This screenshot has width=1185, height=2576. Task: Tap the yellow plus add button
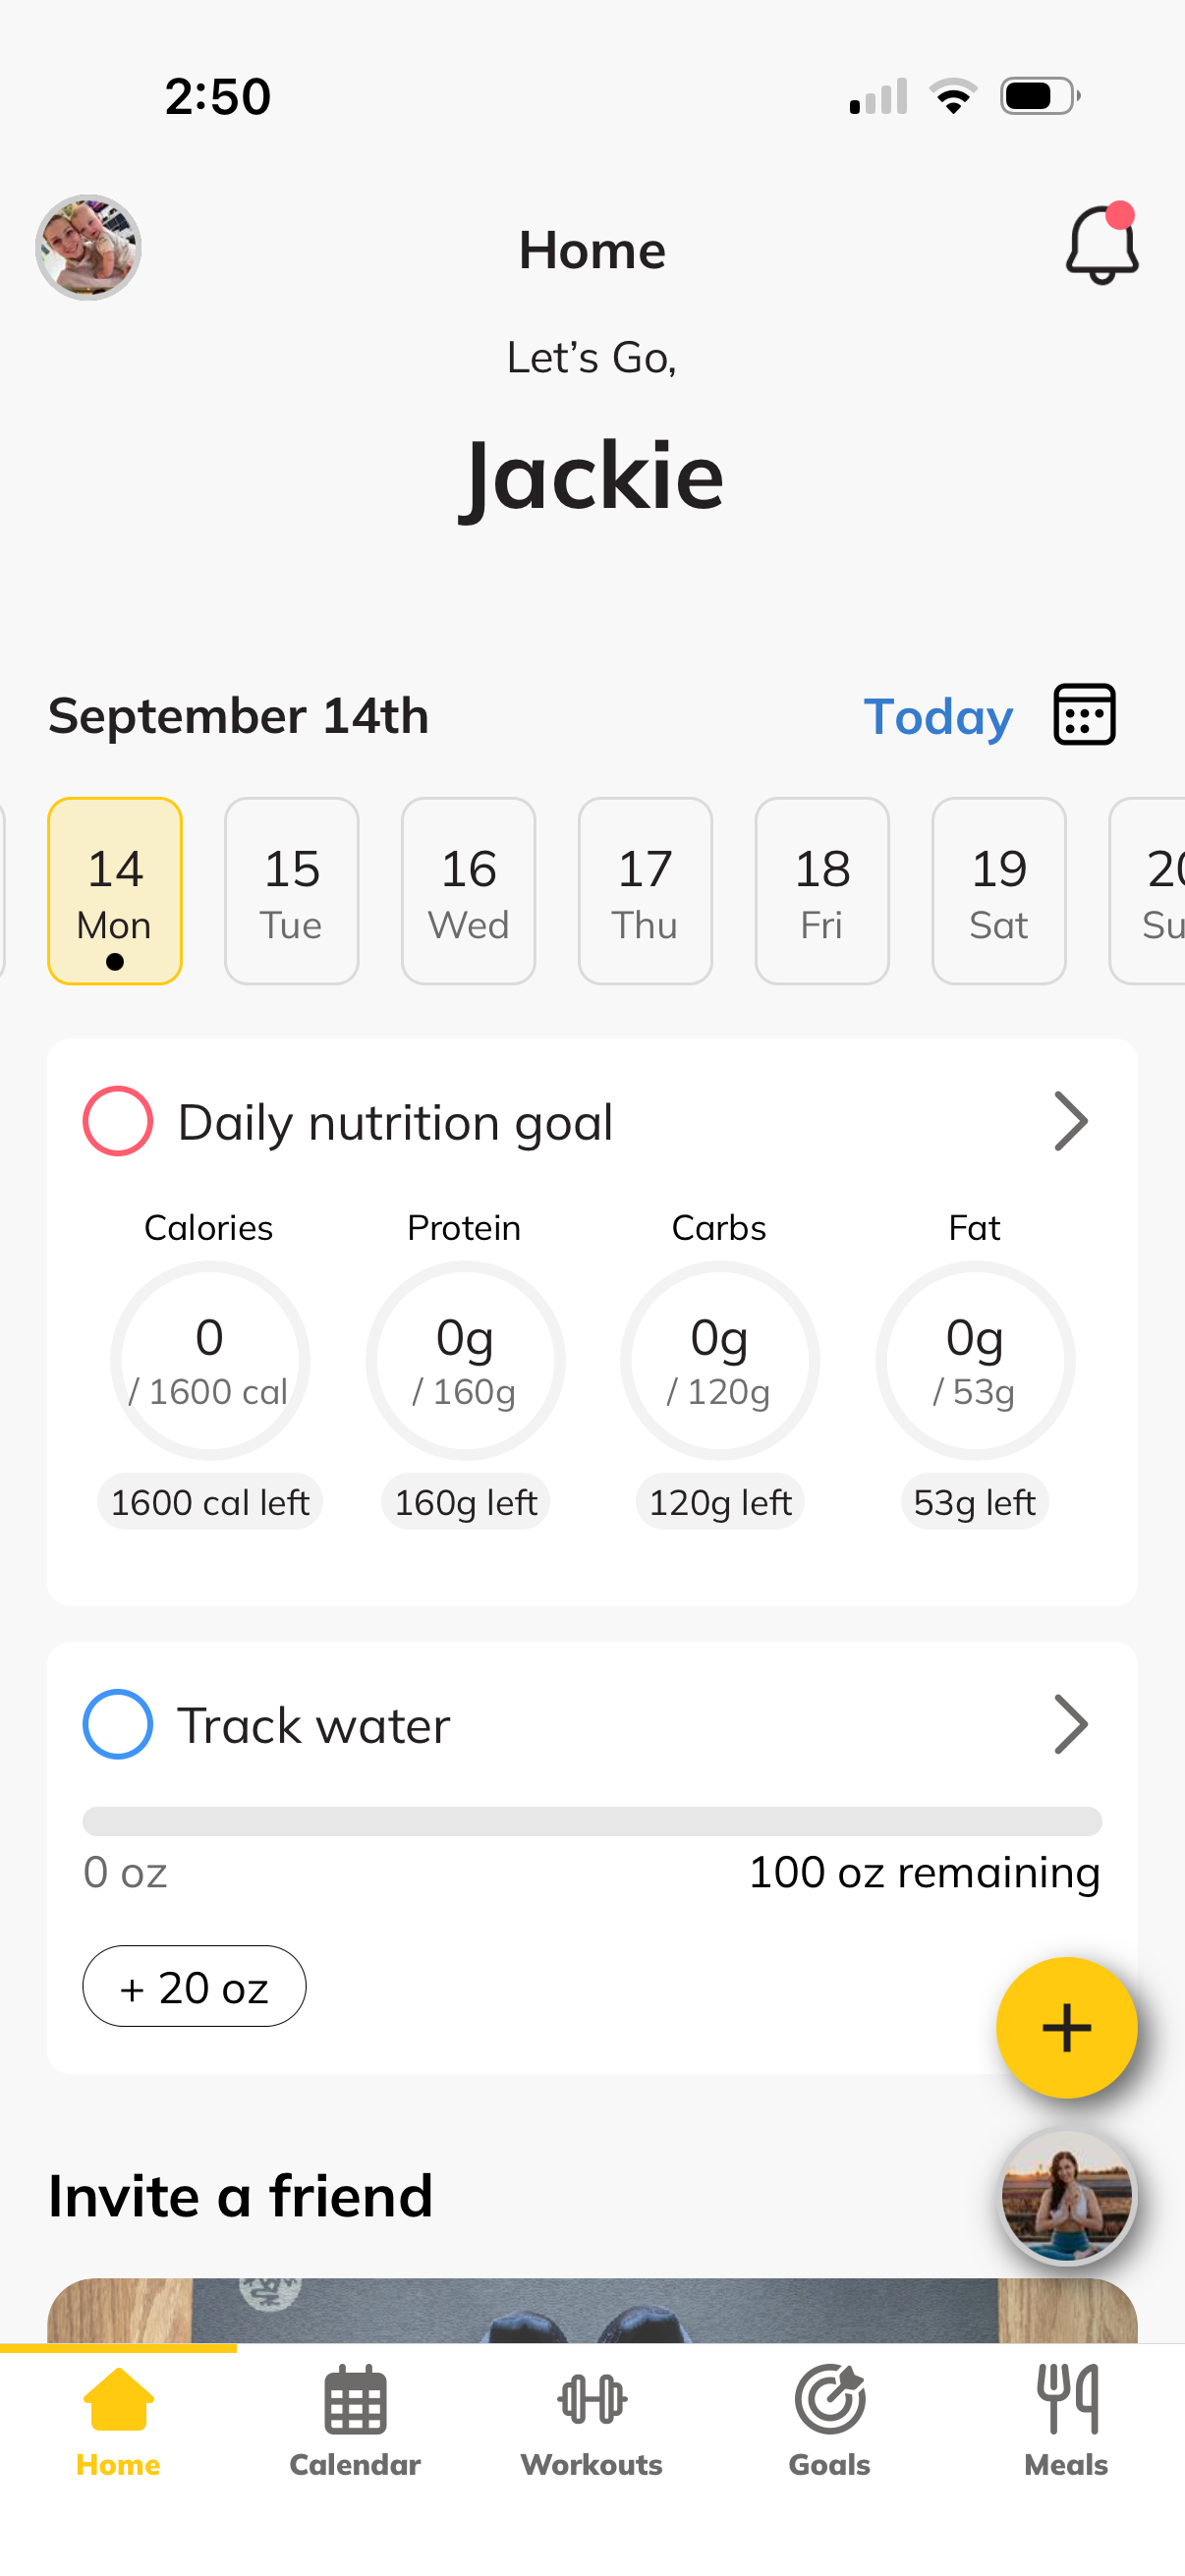point(1066,2027)
